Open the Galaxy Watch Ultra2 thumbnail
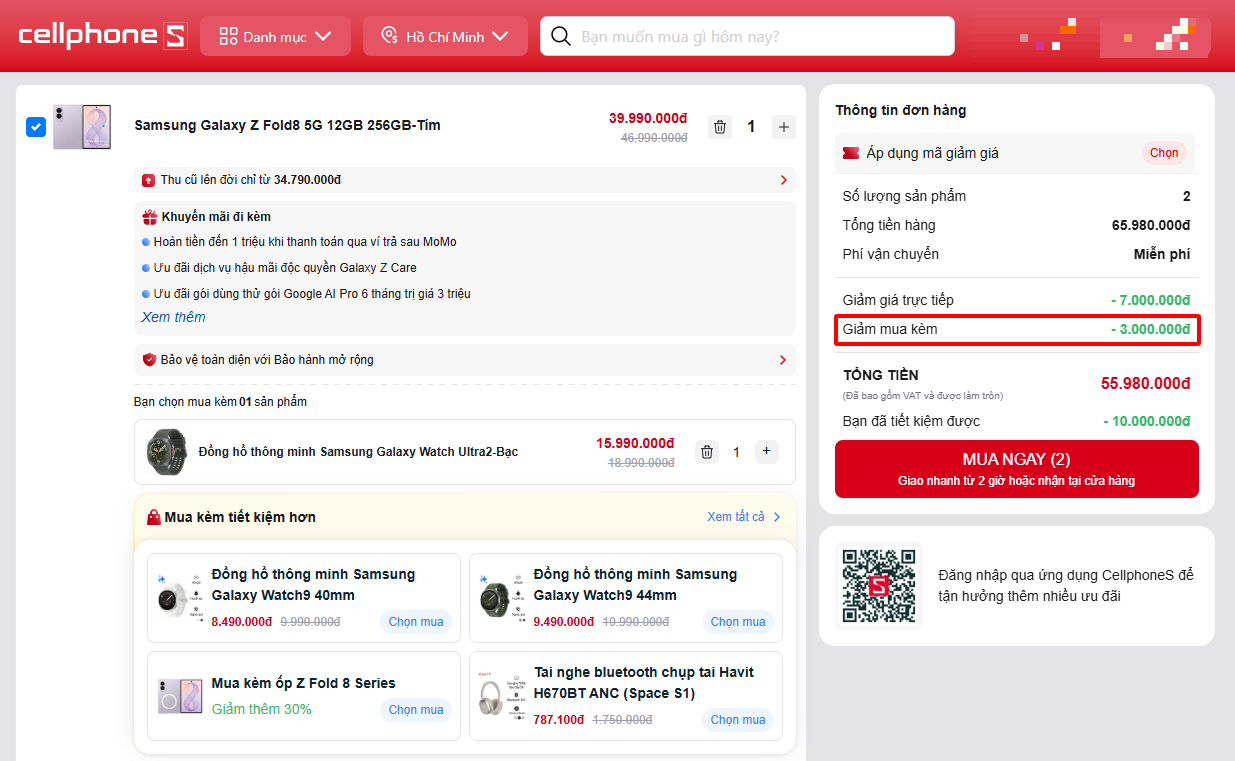 [x=167, y=452]
